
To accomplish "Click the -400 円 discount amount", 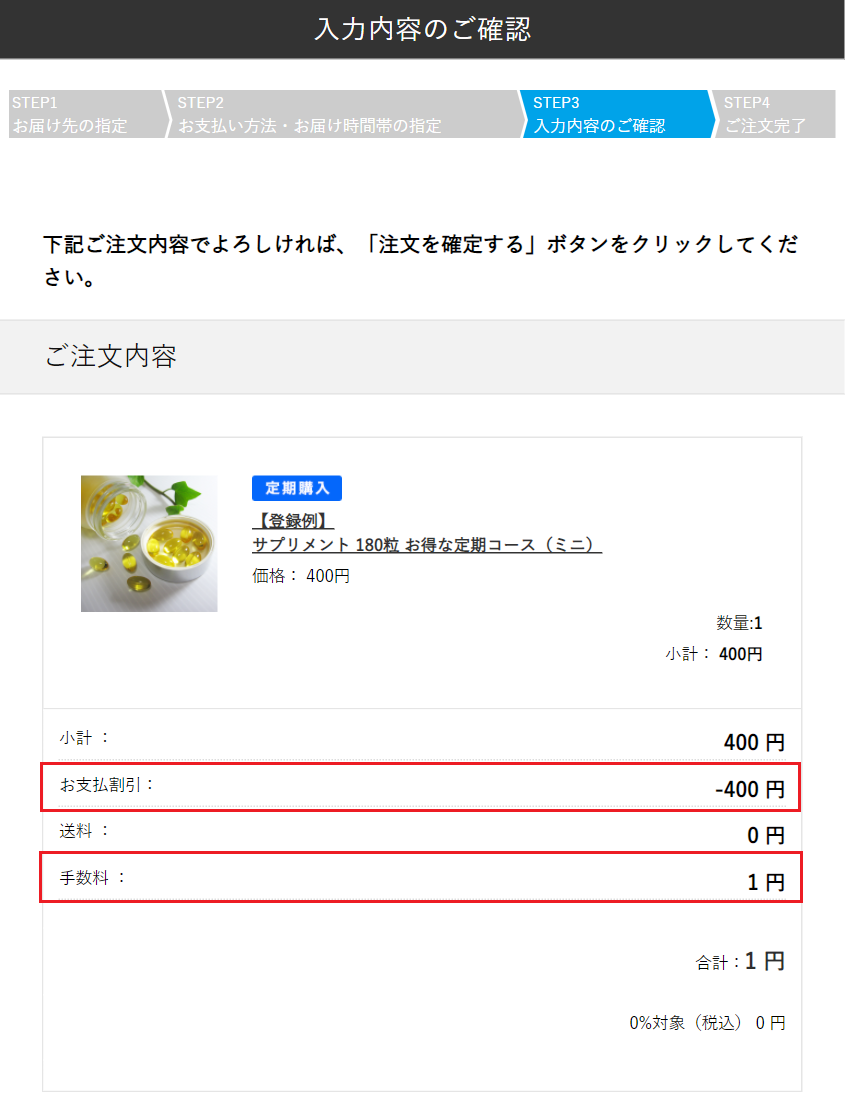I will (x=750, y=790).
